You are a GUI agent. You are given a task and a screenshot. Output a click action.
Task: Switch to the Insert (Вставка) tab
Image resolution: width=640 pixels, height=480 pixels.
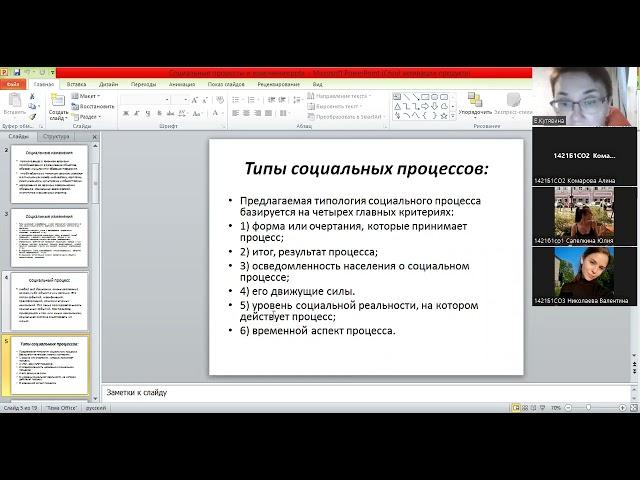click(x=76, y=84)
